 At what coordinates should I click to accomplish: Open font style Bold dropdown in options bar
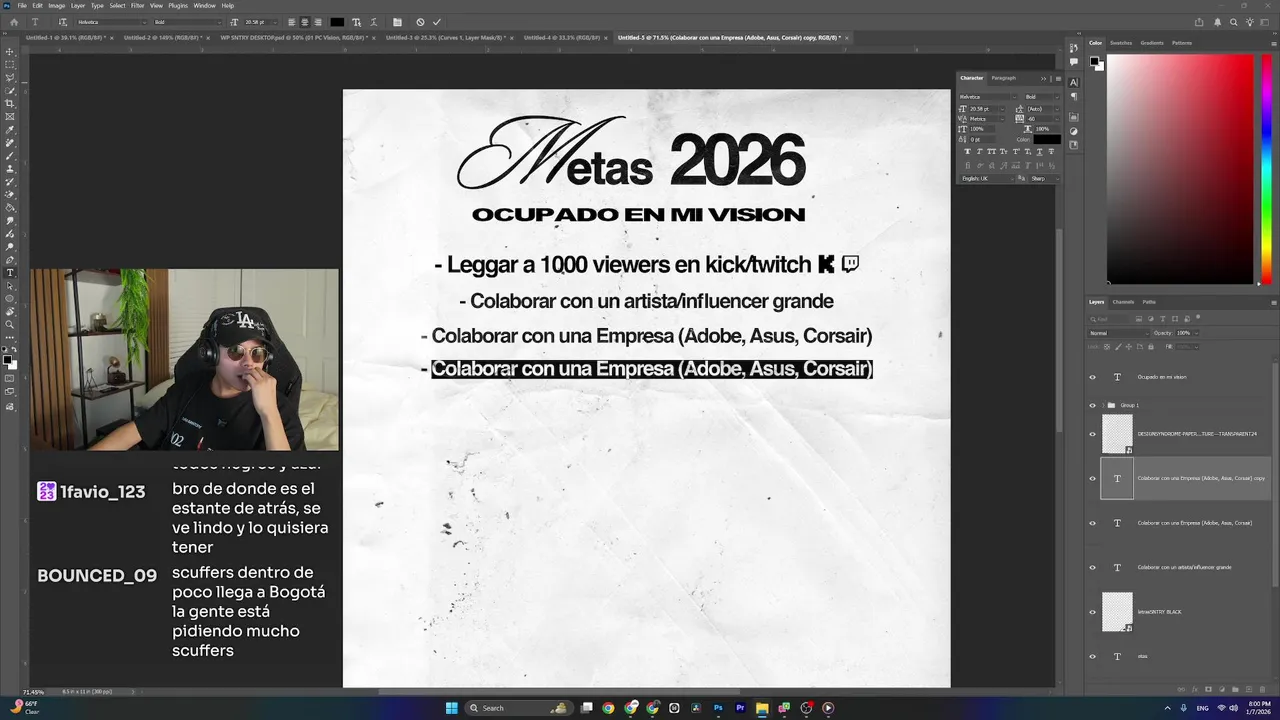pos(188,22)
